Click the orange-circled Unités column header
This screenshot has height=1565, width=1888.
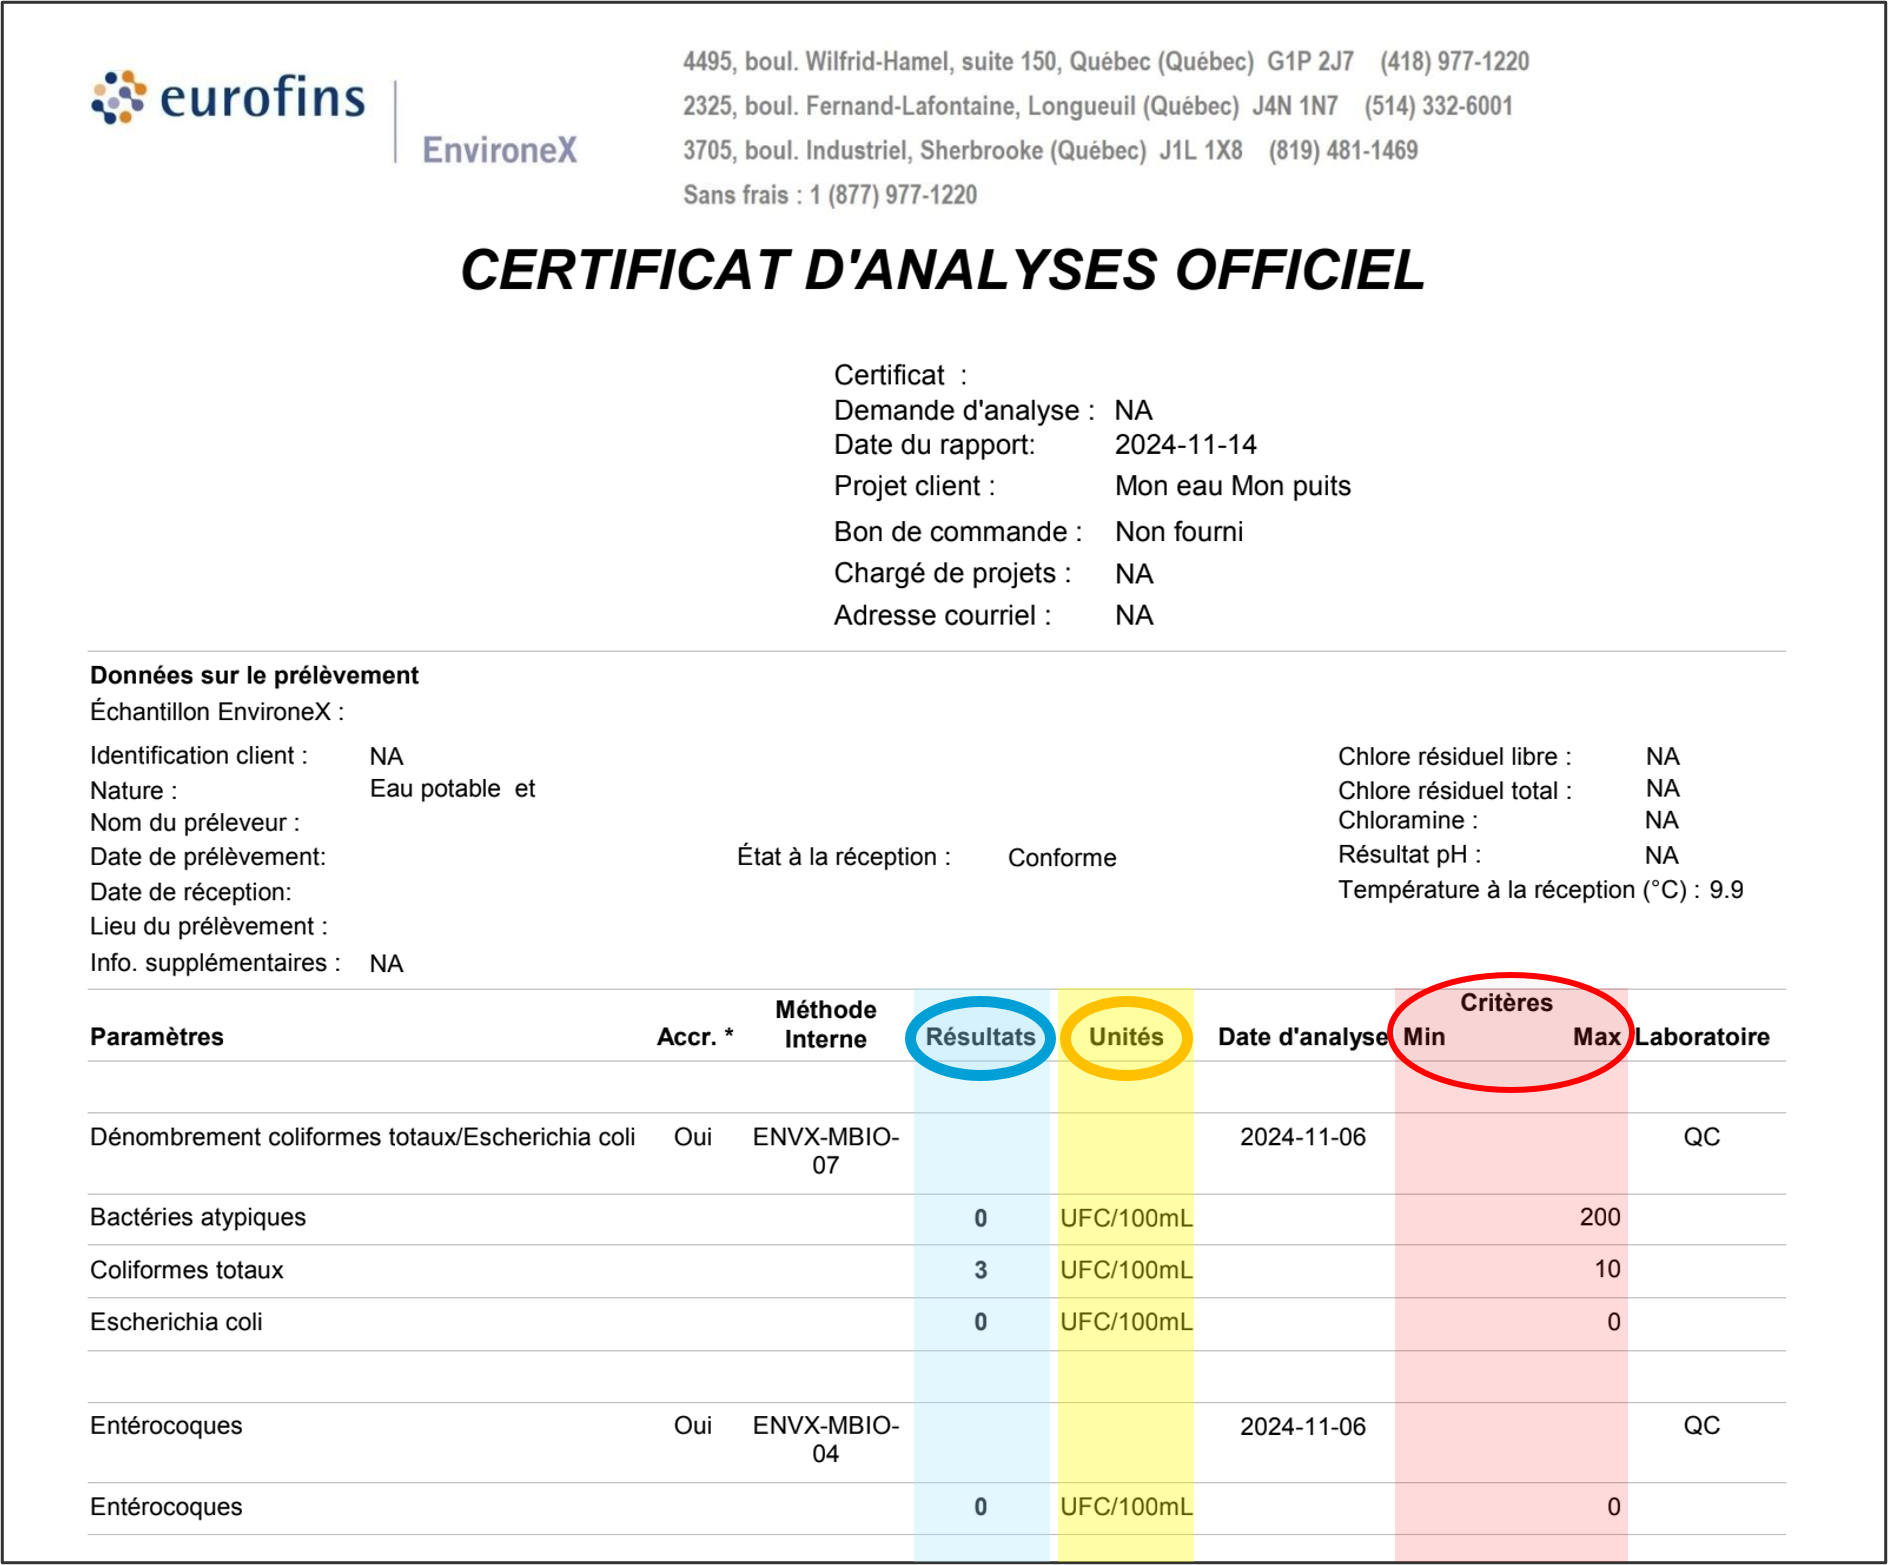pos(1126,1037)
